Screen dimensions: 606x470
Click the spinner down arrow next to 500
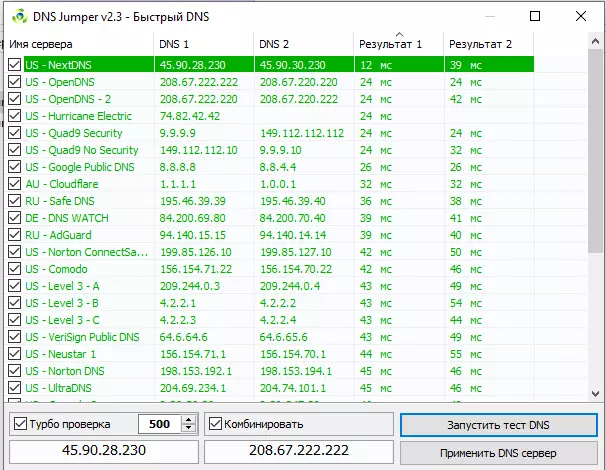click(x=190, y=429)
